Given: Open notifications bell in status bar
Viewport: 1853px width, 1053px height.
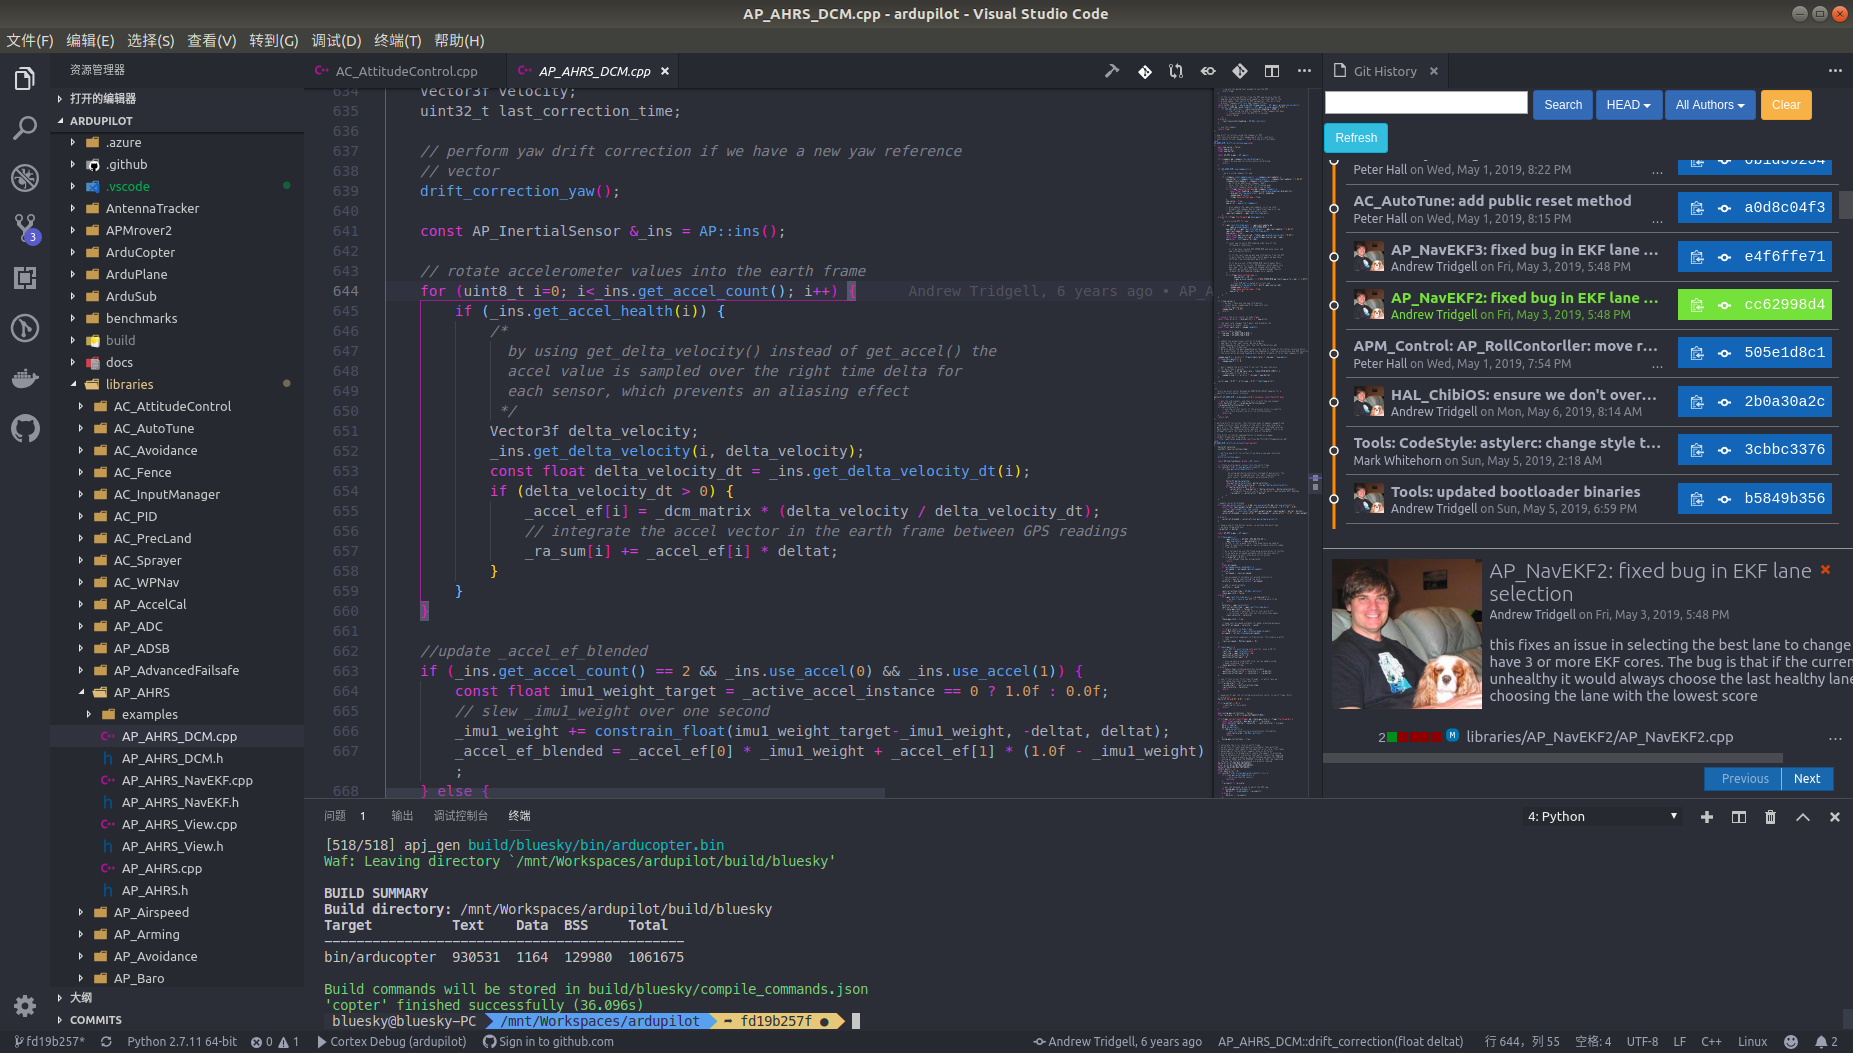Looking at the screenshot, I should click(1827, 1042).
